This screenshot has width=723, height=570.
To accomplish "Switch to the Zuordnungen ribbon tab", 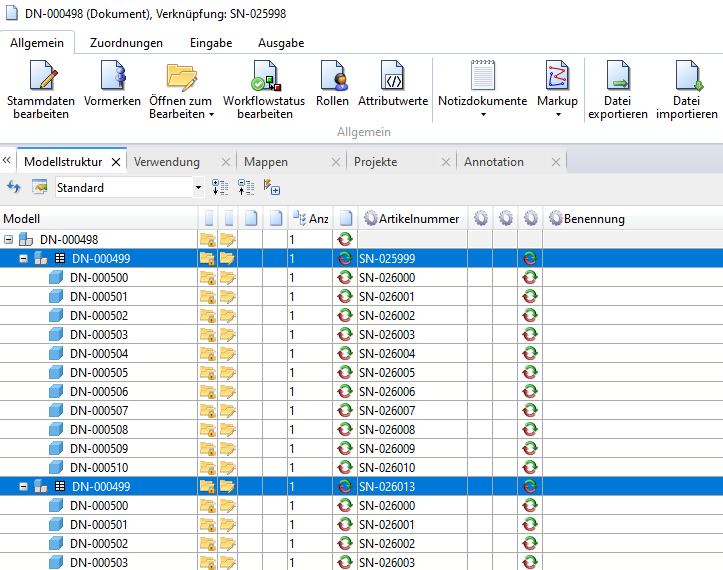I will click(x=126, y=43).
